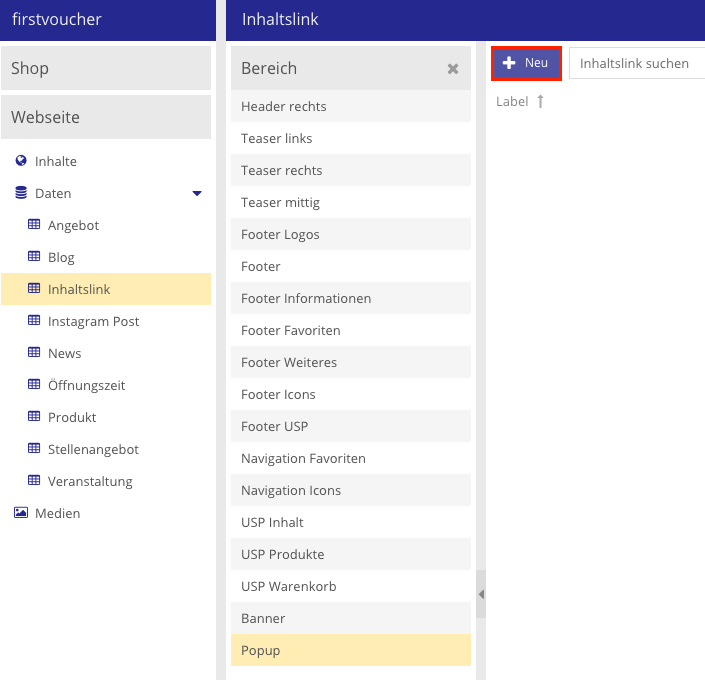Select the plain Footer area
The image size is (705, 680).
tap(351, 266)
